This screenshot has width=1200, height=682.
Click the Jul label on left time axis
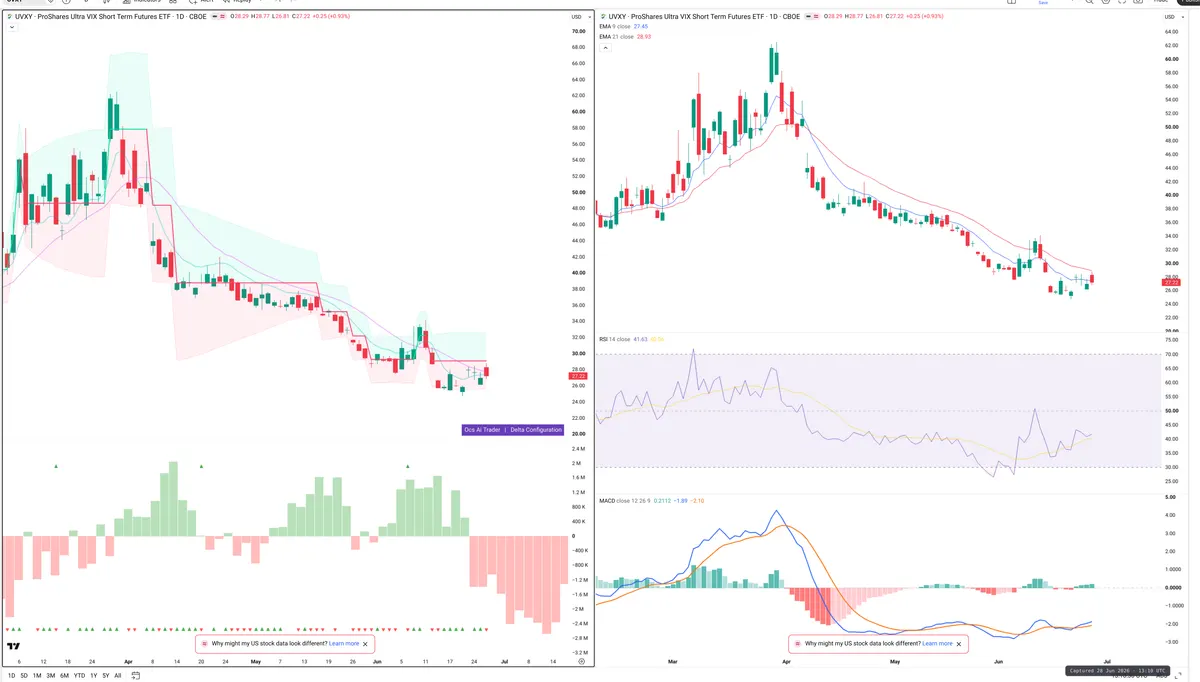tap(505, 662)
